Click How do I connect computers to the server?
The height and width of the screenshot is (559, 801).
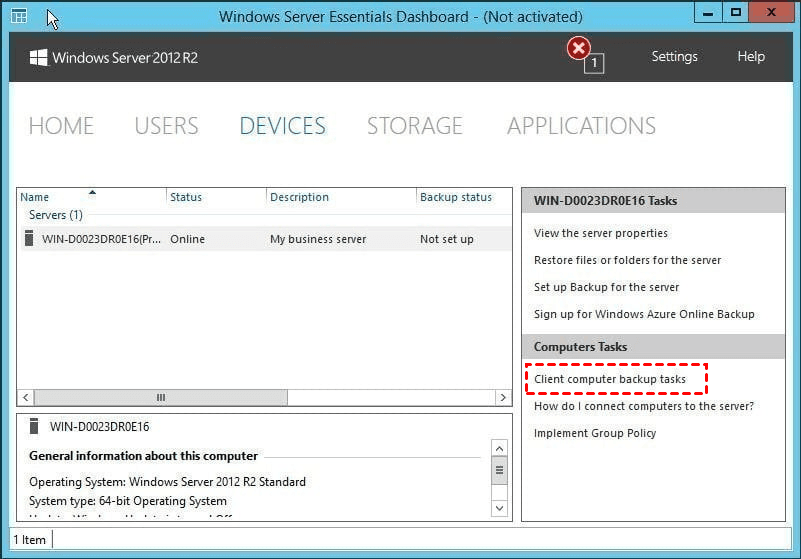click(x=644, y=406)
